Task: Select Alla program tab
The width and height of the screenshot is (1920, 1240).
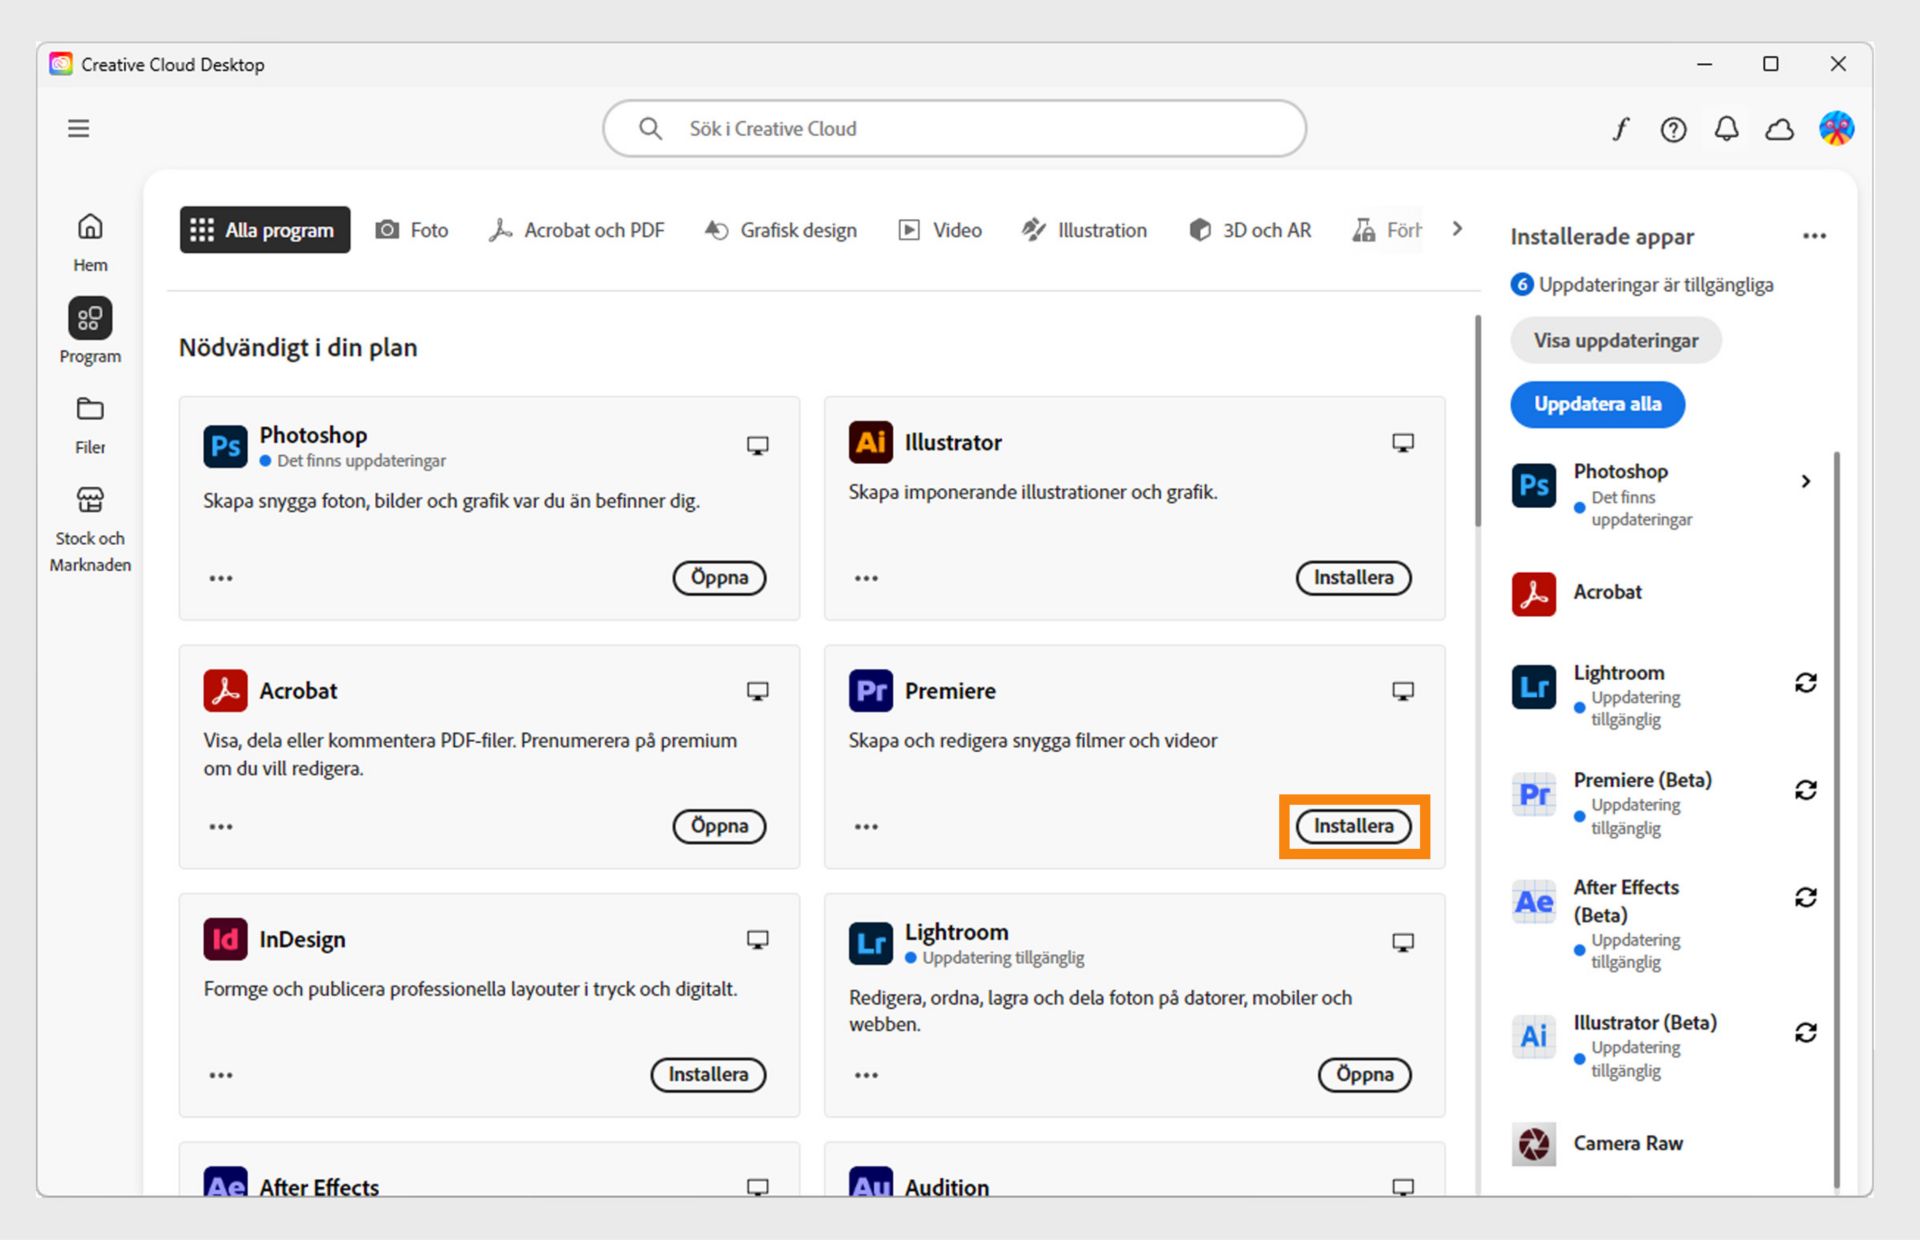Action: [265, 230]
